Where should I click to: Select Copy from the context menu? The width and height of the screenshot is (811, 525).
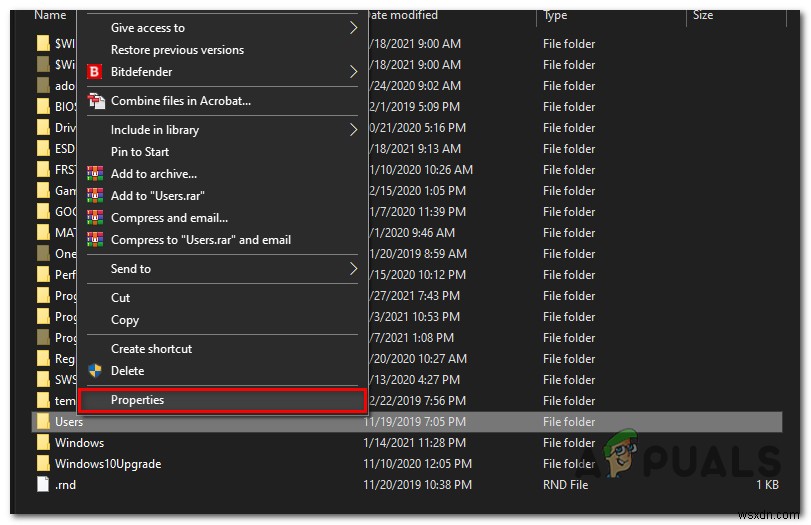[x=125, y=320]
